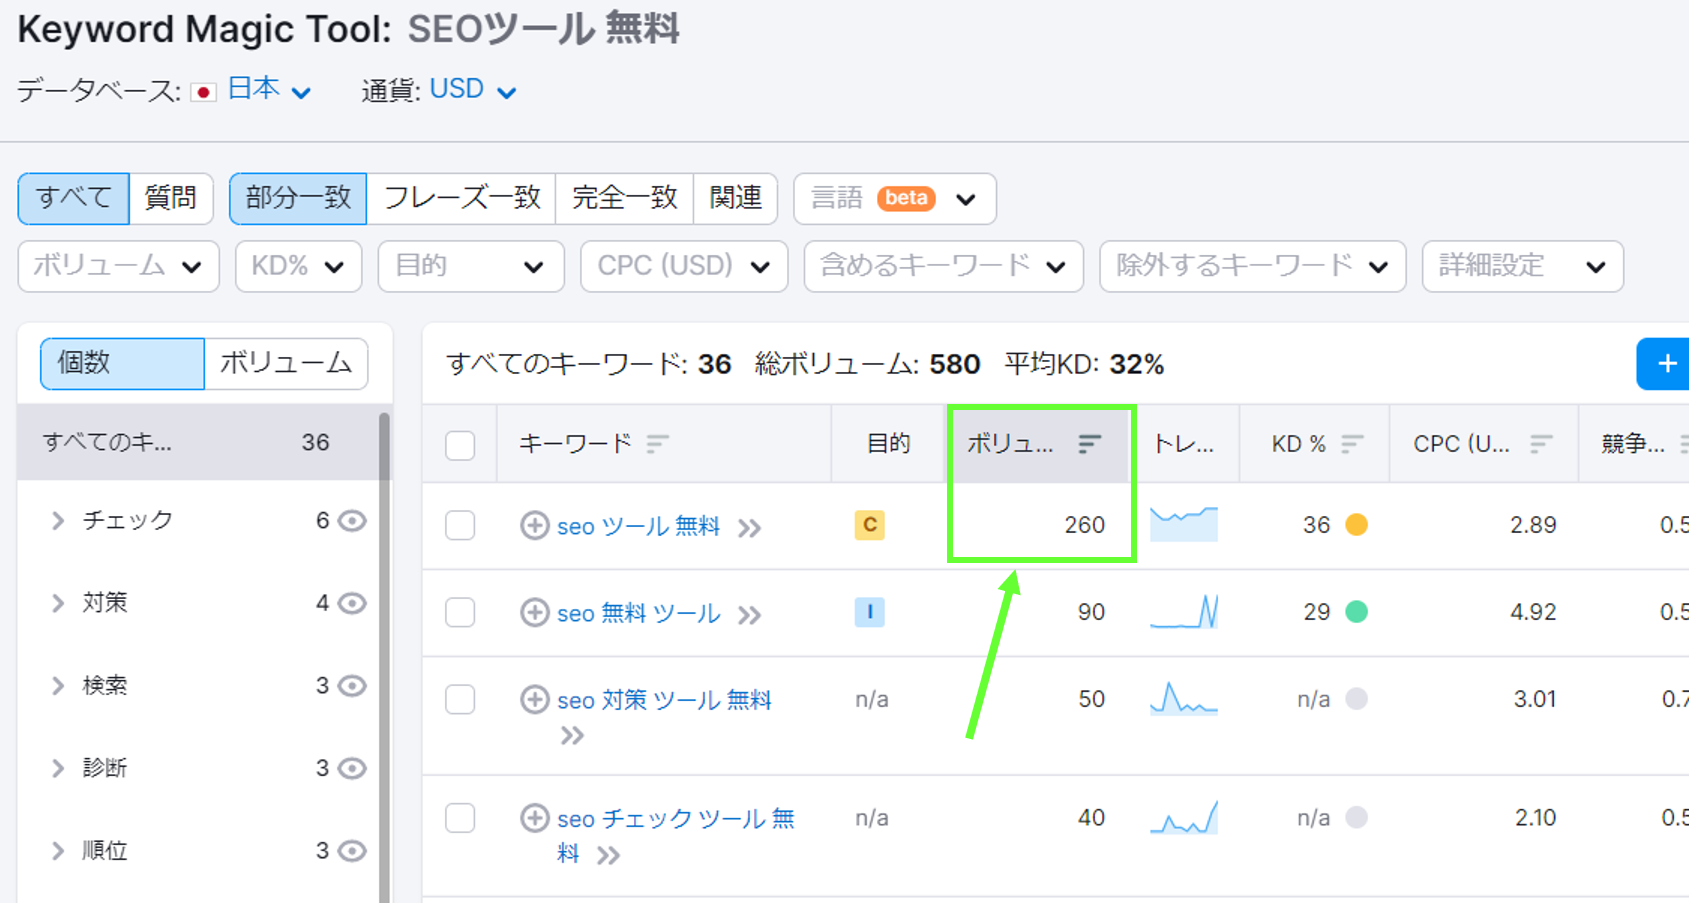The height and width of the screenshot is (903, 1691).
Task: Check the seo ツール 無料 row checkbox
Action: (x=460, y=525)
